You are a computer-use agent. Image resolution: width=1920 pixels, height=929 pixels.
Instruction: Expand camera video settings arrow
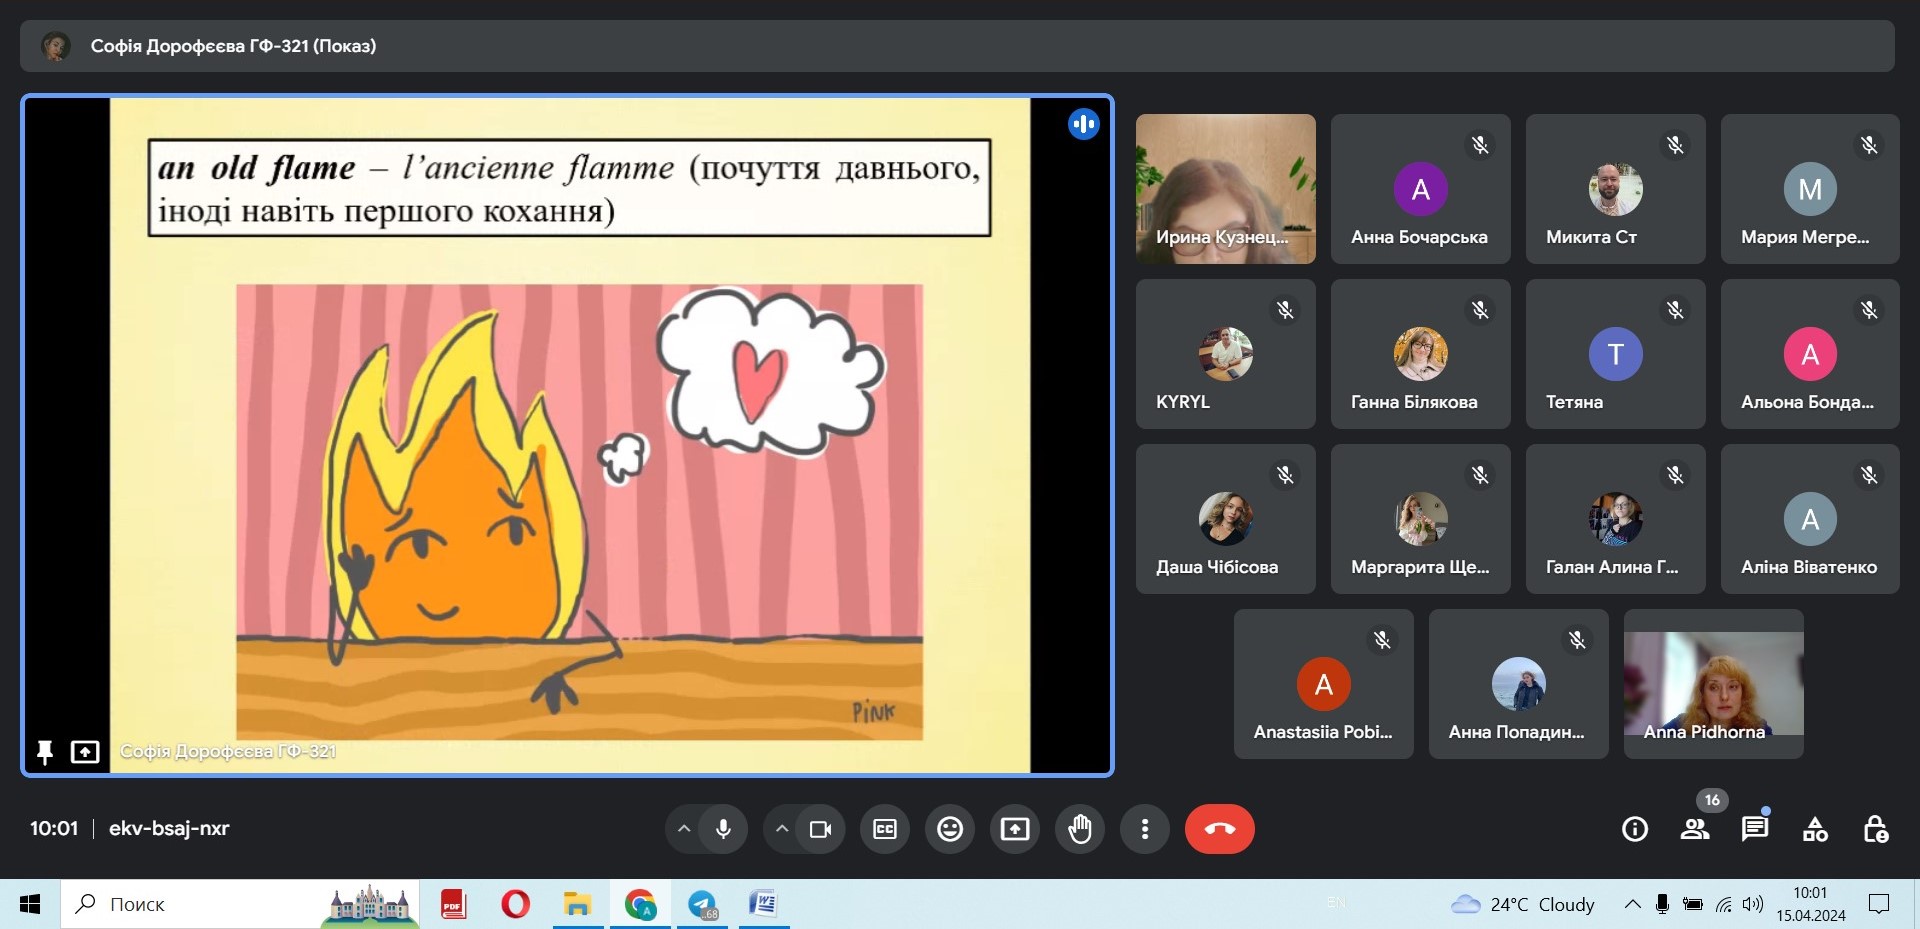[782, 829]
